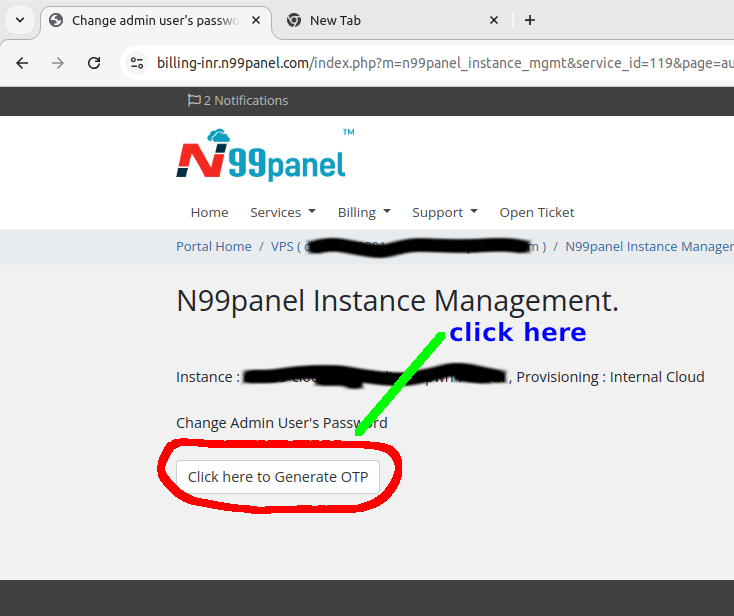The image size is (734, 616).
Task: Click the browser forward arrow
Action: tap(58, 63)
